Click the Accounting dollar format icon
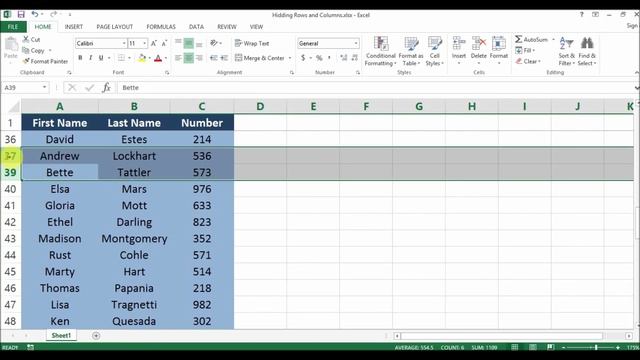This screenshot has height=360, width=640. click(x=303, y=58)
